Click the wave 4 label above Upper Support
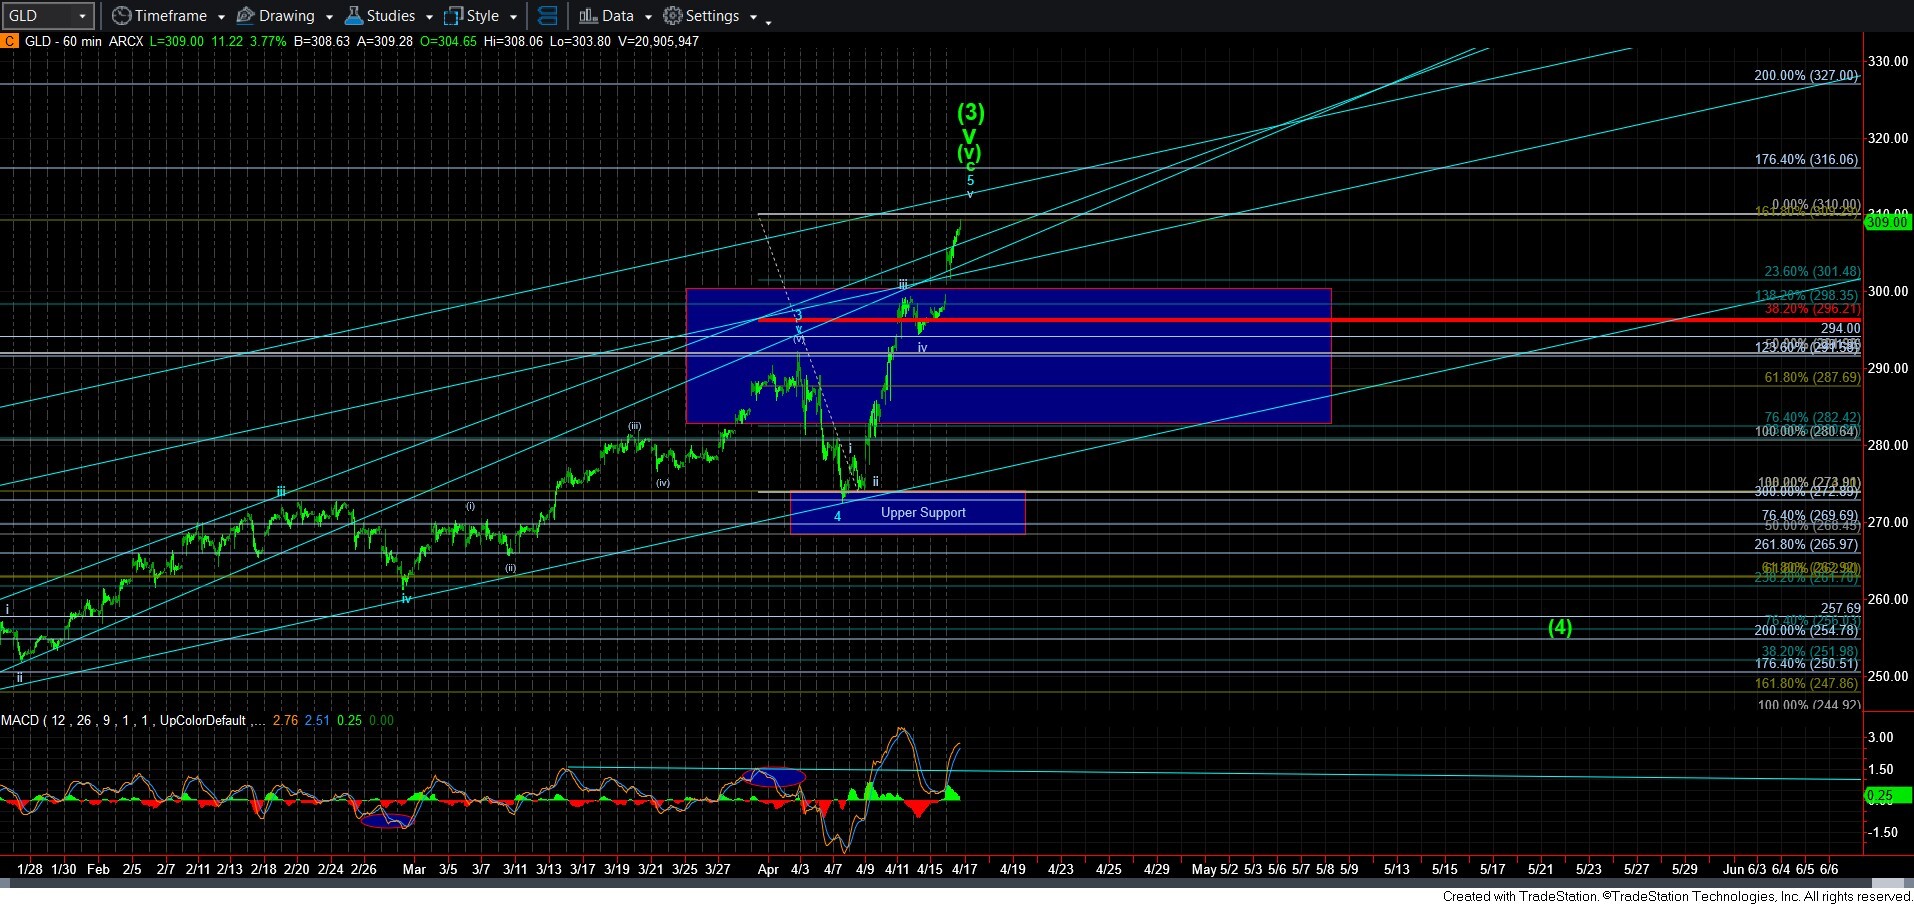Image resolution: width=1914 pixels, height=904 pixels. (x=838, y=516)
